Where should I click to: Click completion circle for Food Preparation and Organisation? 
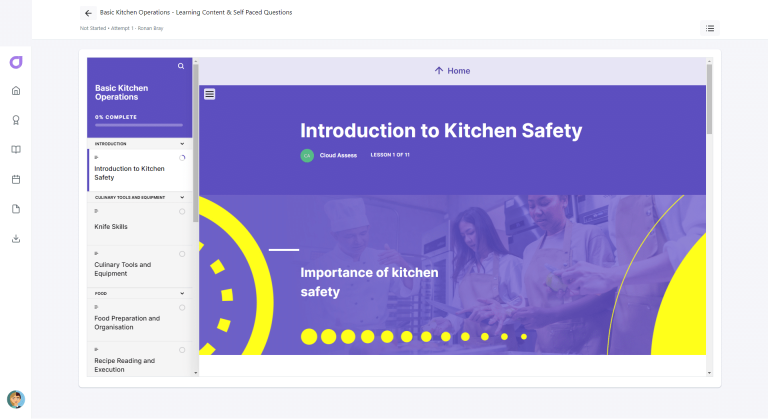pyautogui.click(x=182, y=308)
